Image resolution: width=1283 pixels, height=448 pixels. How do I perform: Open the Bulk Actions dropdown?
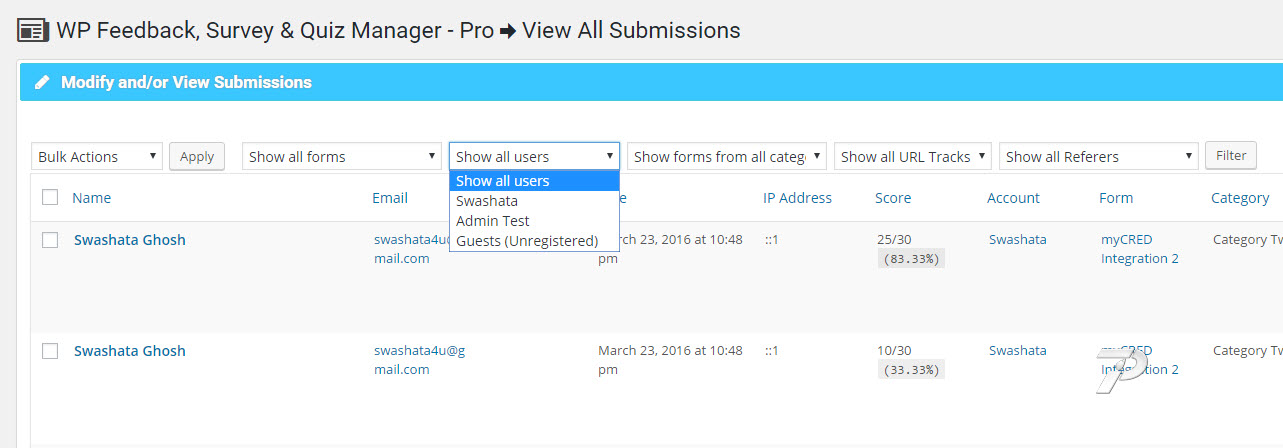pos(97,157)
